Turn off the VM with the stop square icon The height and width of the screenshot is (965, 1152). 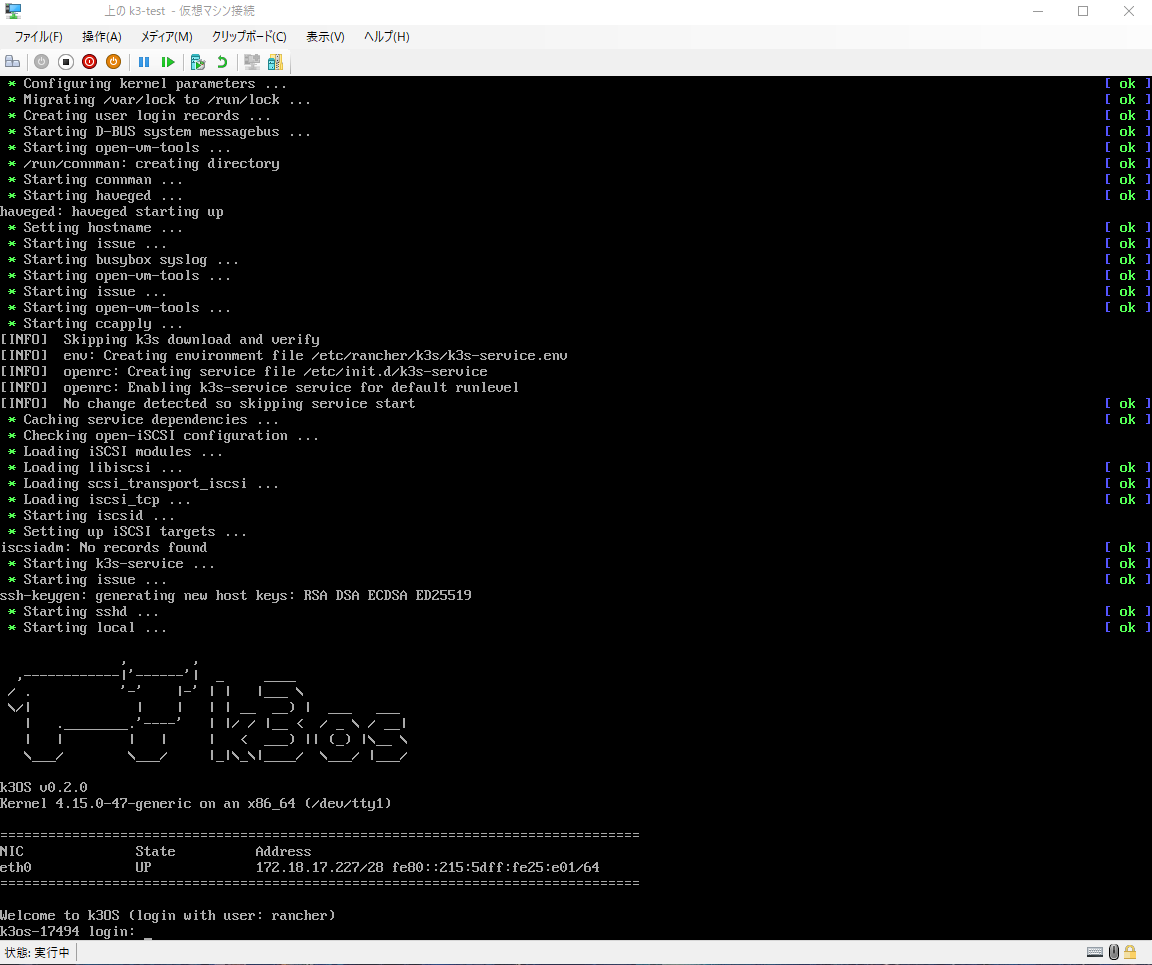click(x=65, y=62)
